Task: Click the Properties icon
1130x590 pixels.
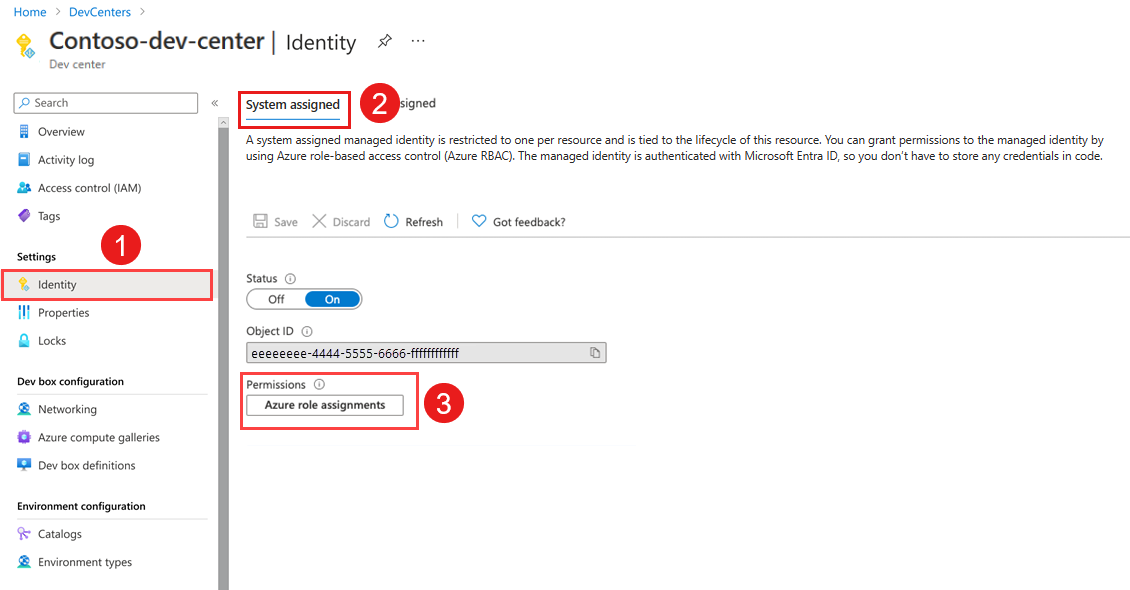Action: [24, 313]
